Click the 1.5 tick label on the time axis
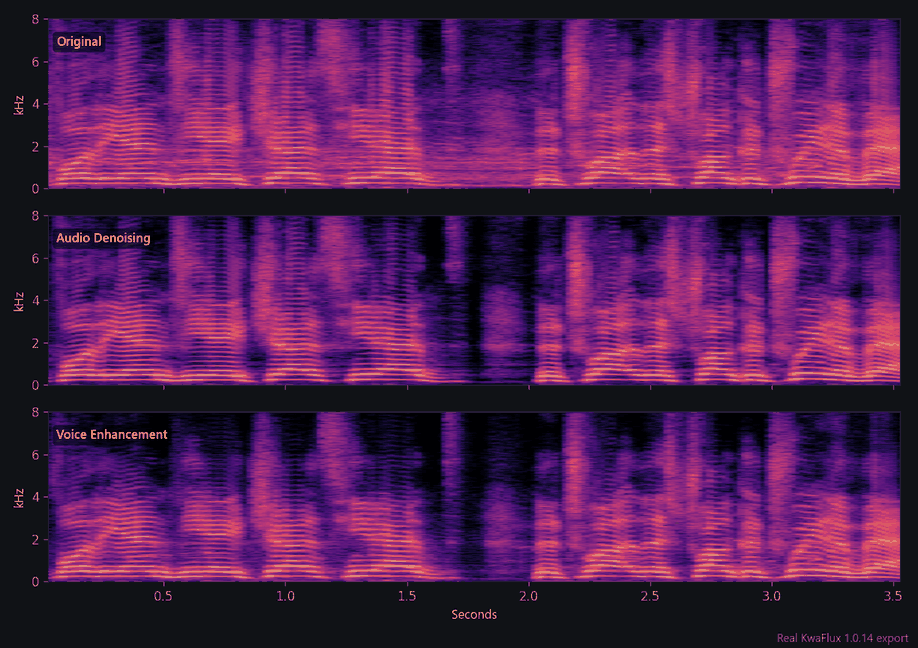 407,596
